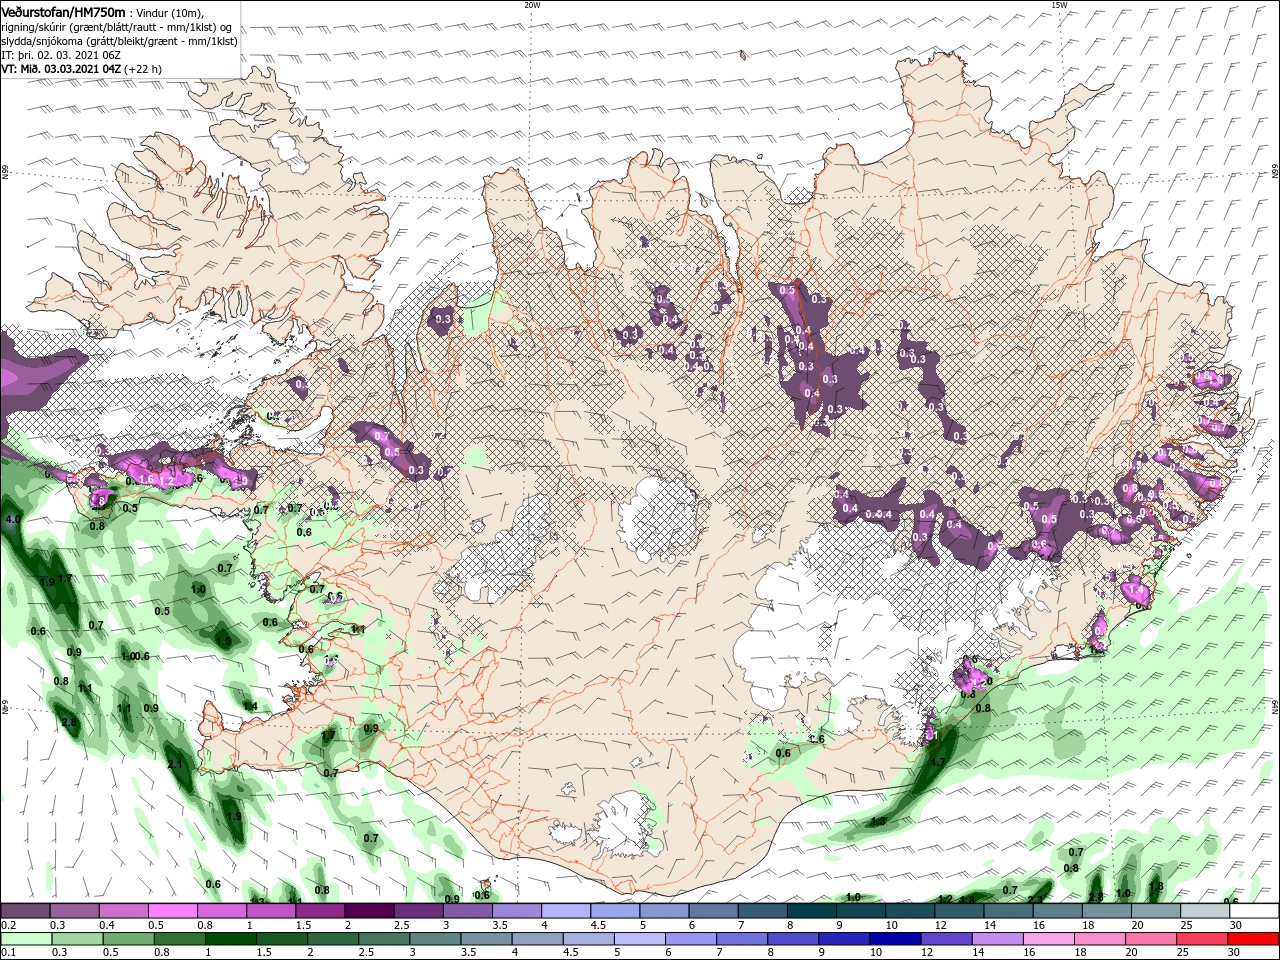Click the "2.5" label on the lower legend row
The height and width of the screenshot is (960, 1280).
[x=366, y=953]
